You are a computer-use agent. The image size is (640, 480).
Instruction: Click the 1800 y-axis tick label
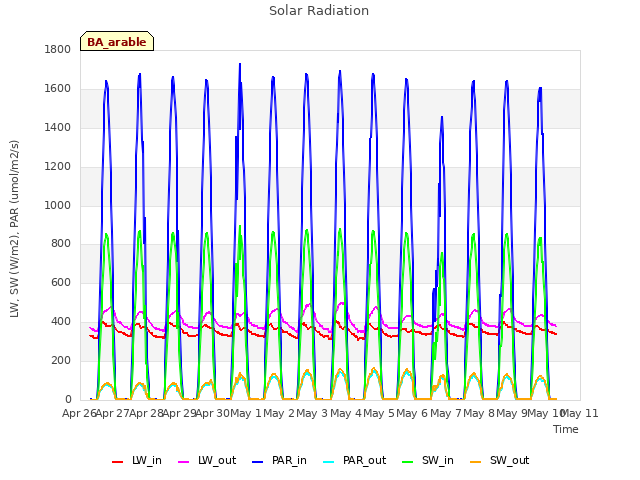click(x=58, y=49)
